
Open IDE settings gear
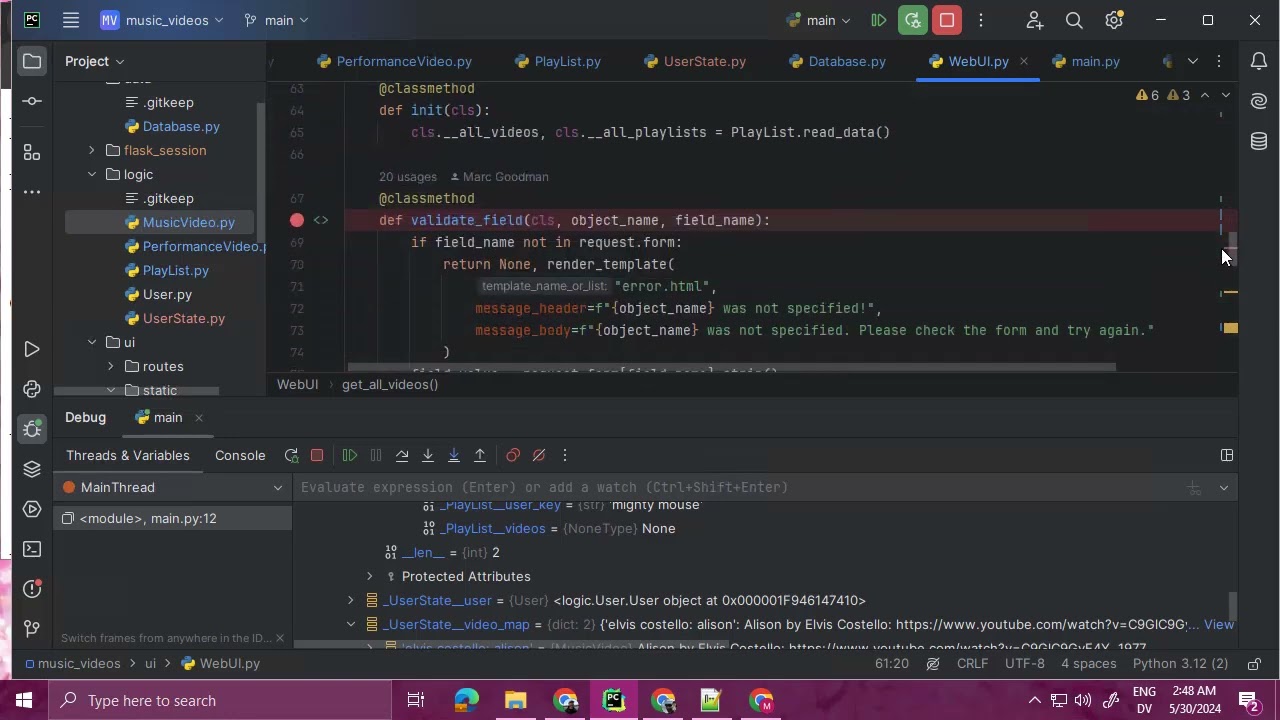tap(1114, 20)
